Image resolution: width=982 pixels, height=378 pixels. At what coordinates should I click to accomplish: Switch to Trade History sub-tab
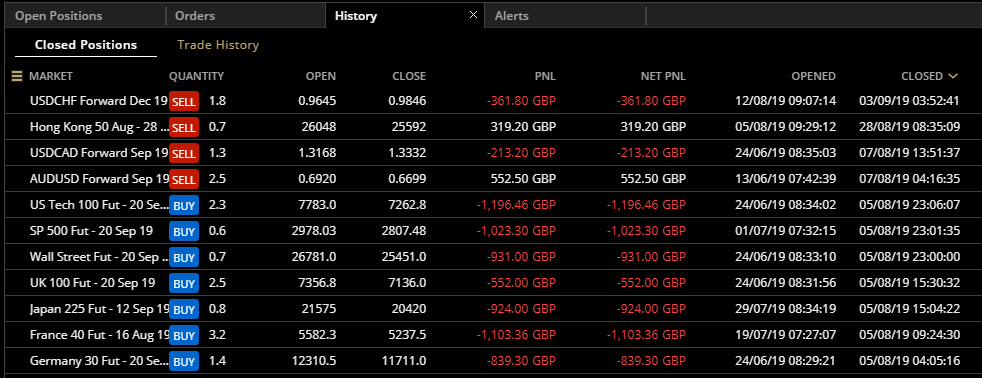(218, 45)
